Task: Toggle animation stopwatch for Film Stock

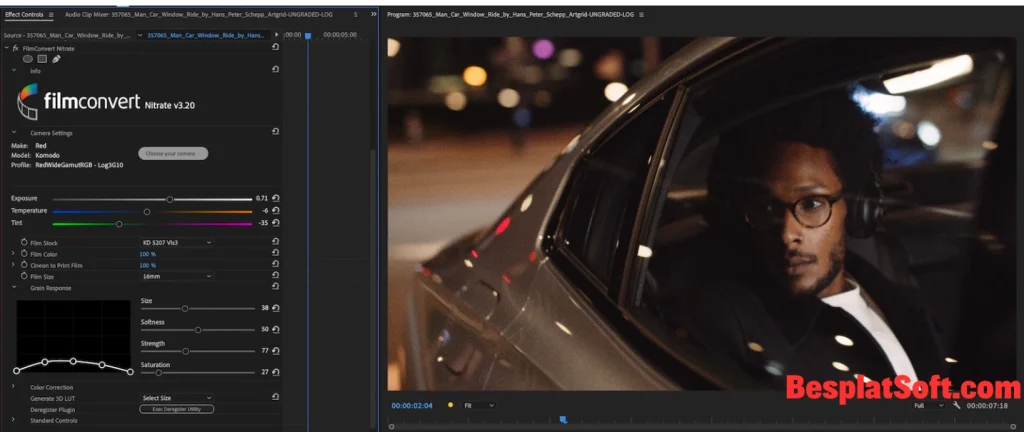Action: point(24,242)
